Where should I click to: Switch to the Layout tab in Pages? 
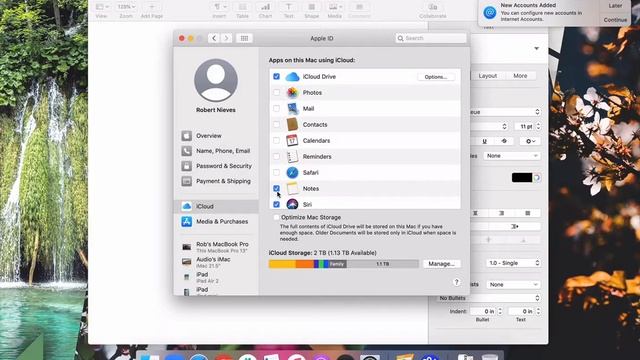(x=487, y=76)
